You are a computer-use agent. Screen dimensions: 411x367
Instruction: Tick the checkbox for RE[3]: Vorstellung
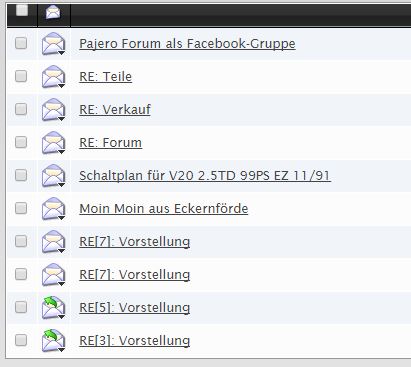coord(21,340)
